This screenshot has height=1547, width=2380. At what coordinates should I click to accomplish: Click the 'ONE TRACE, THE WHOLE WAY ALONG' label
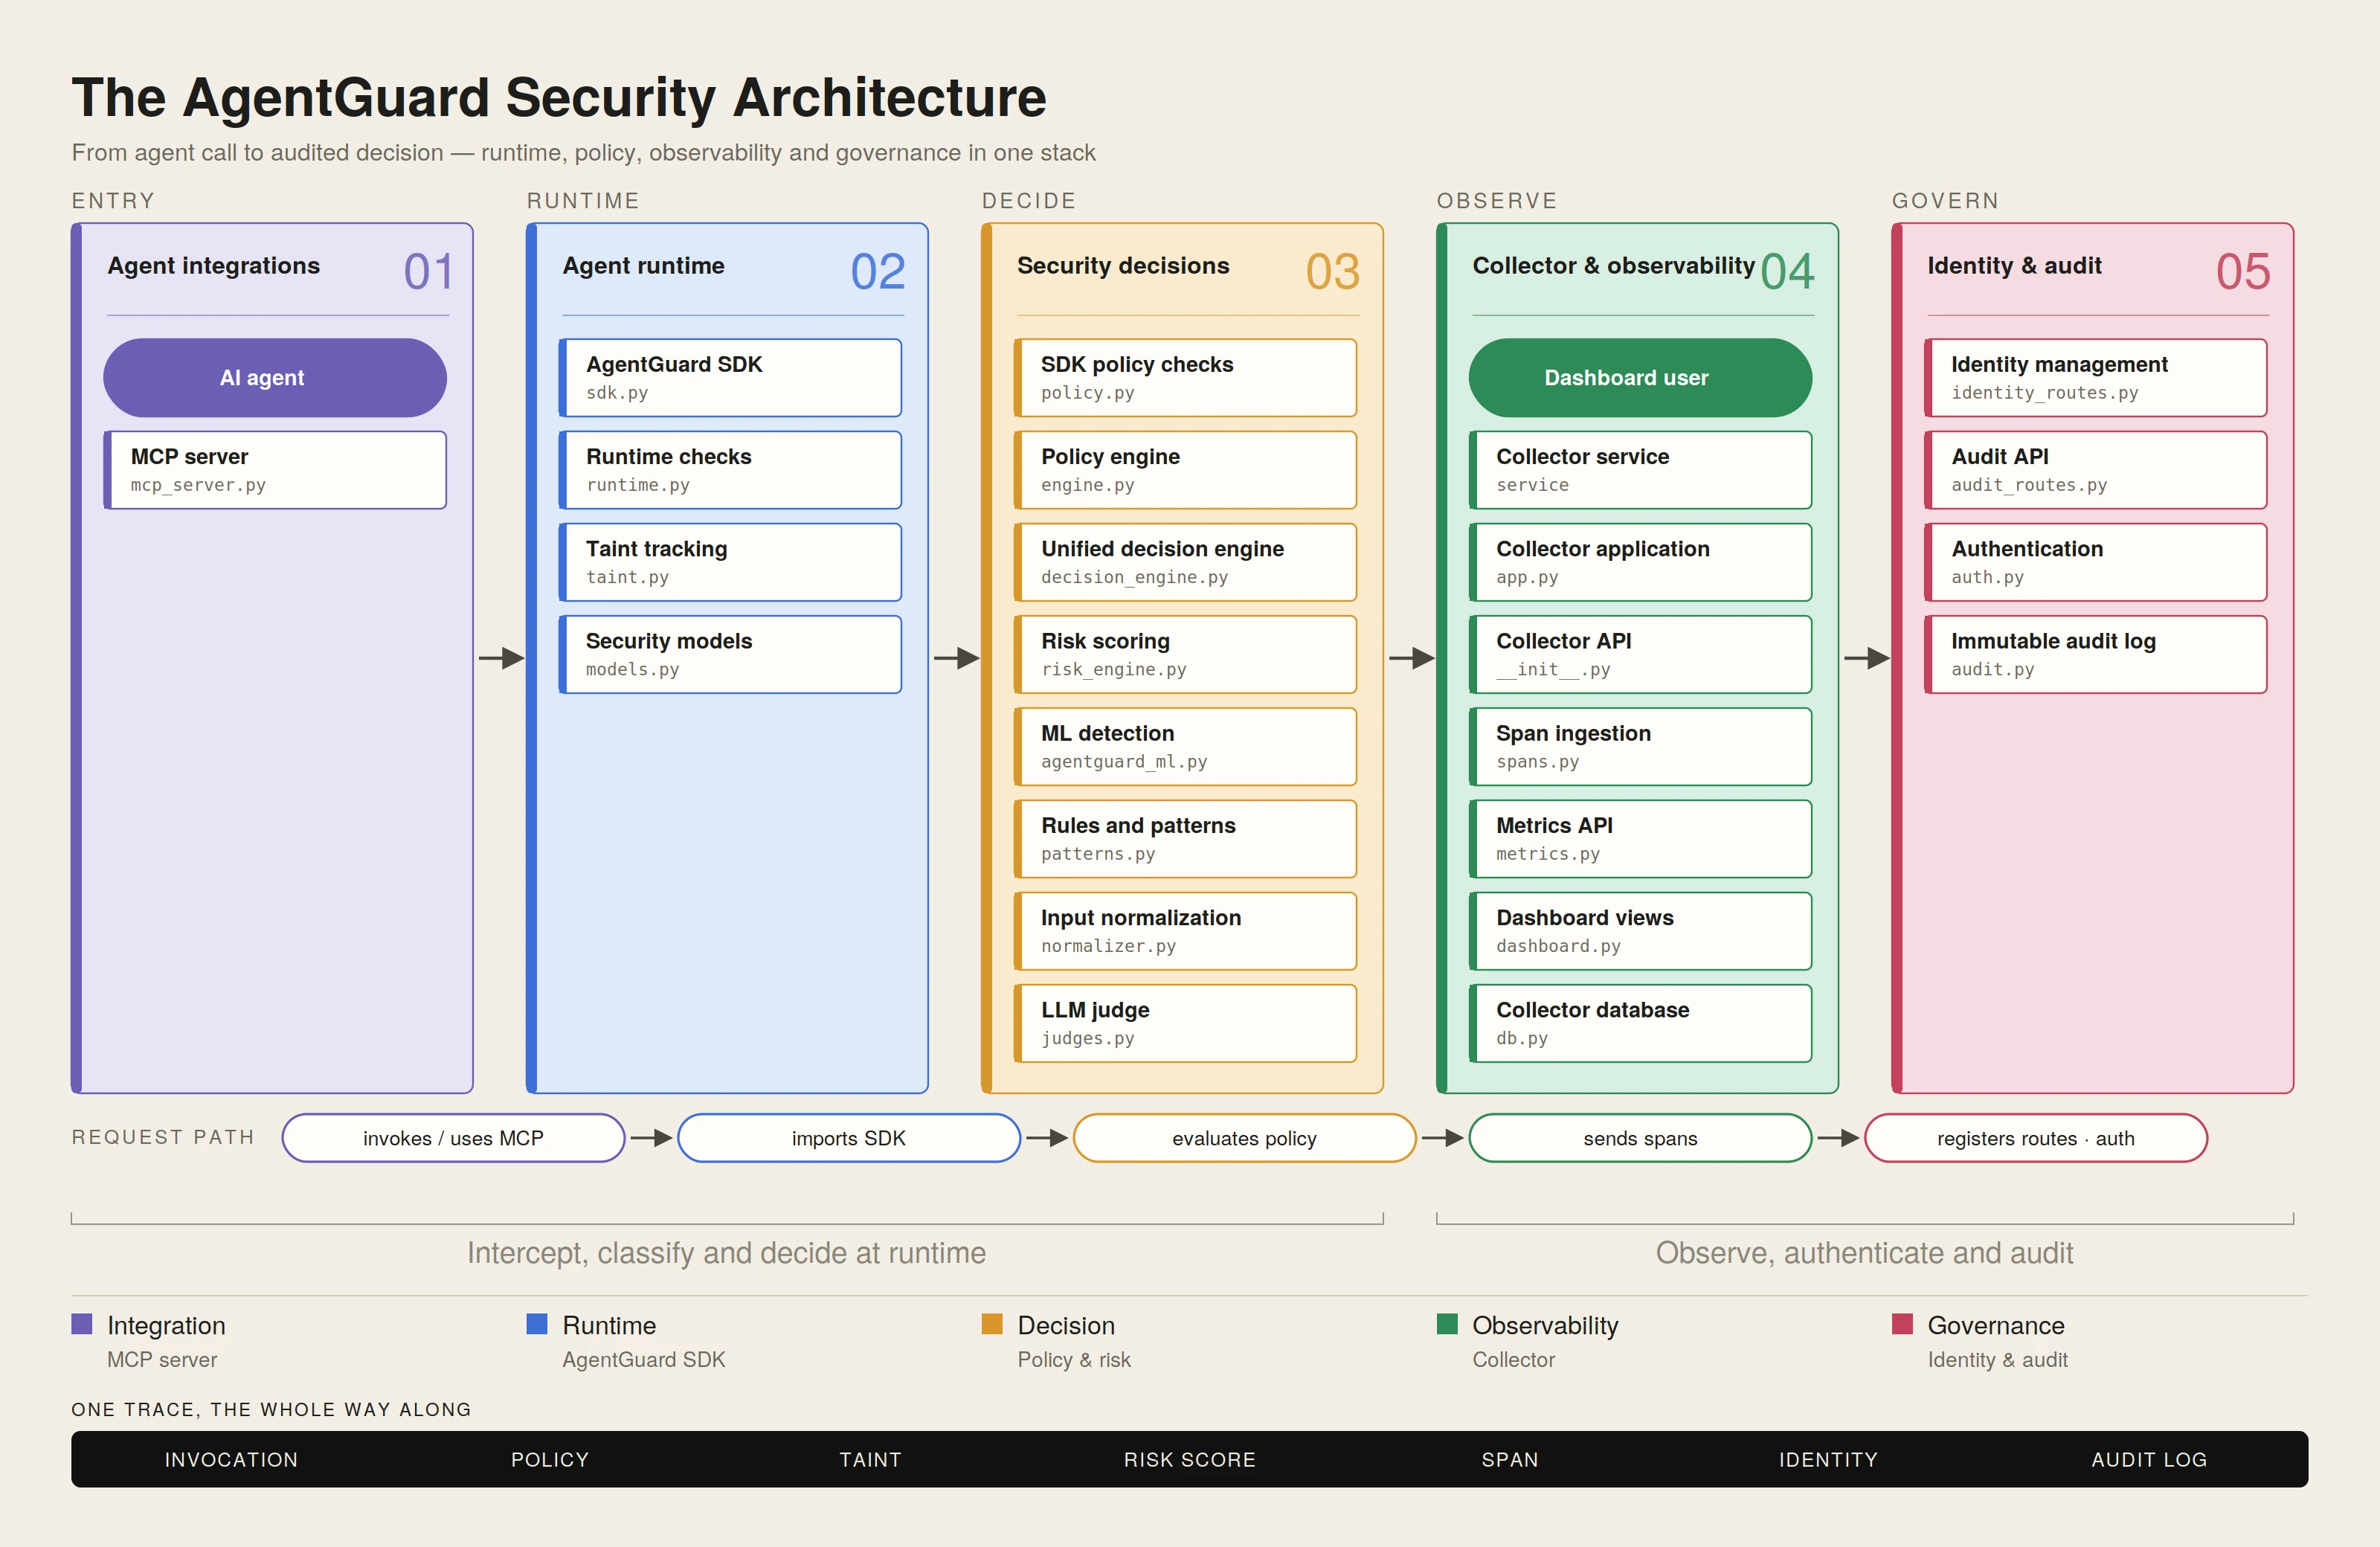pos(271,1409)
